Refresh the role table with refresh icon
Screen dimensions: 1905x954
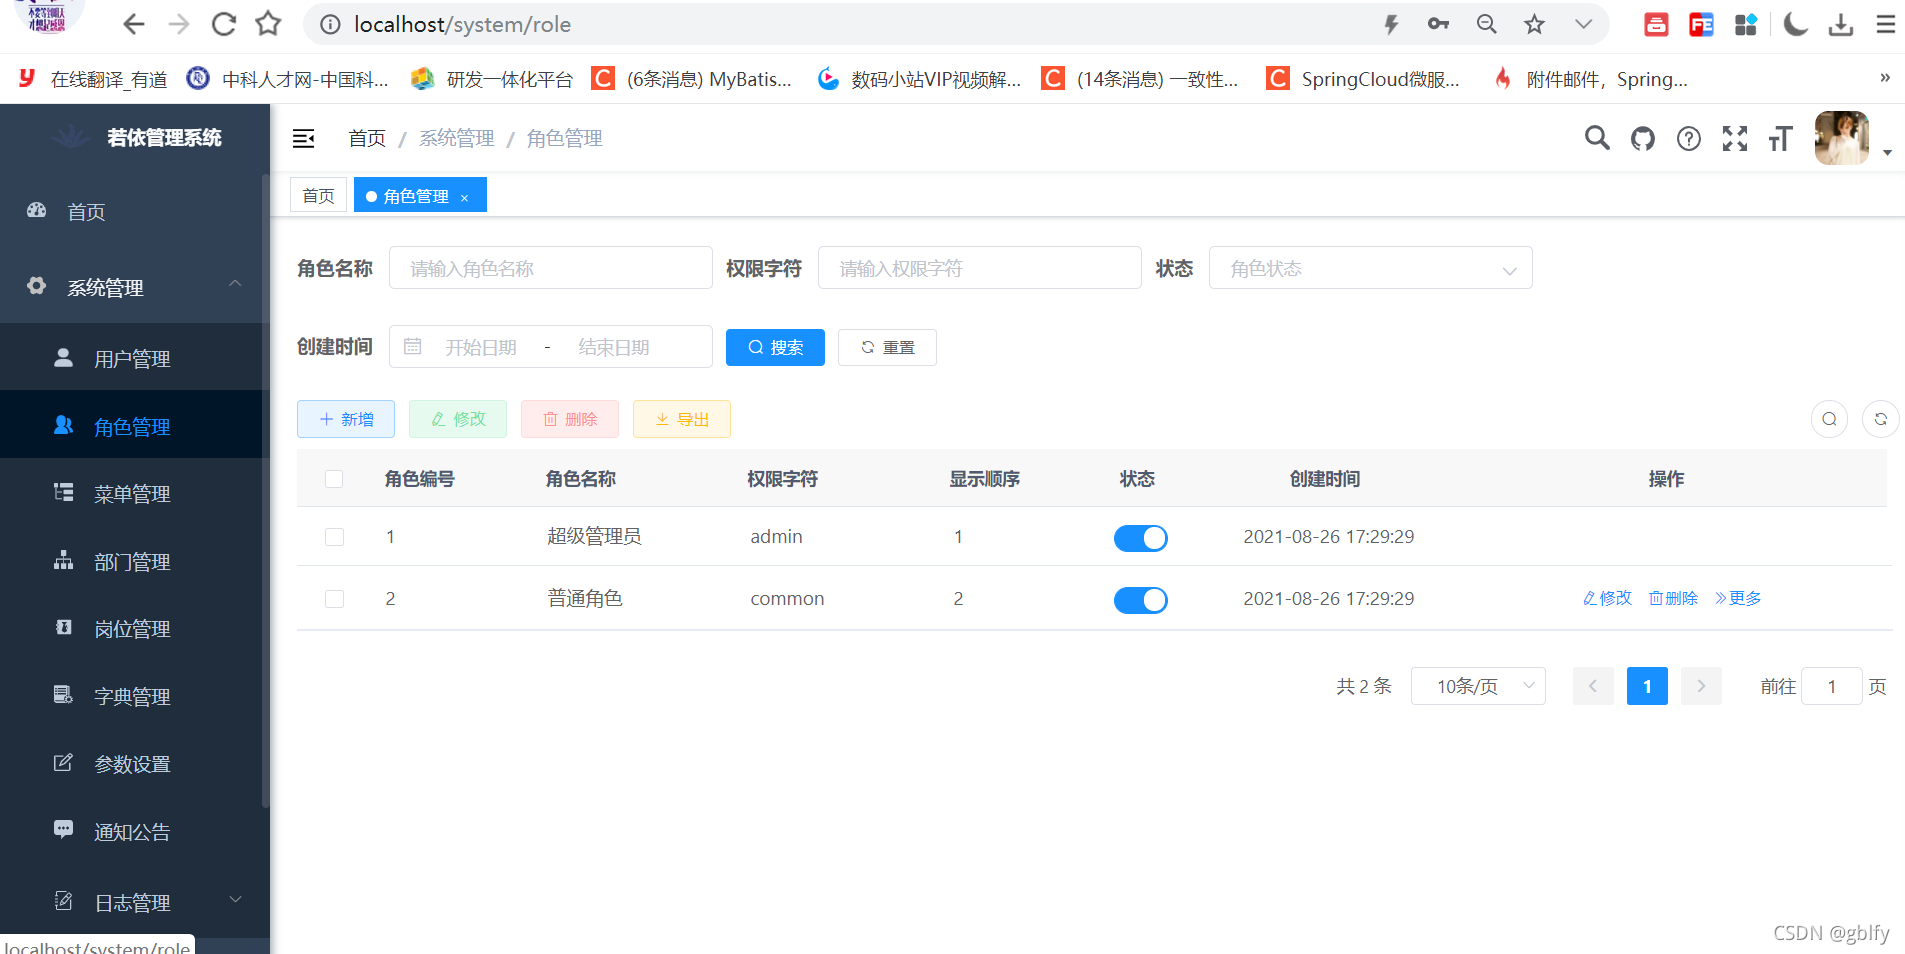pos(1880,419)
